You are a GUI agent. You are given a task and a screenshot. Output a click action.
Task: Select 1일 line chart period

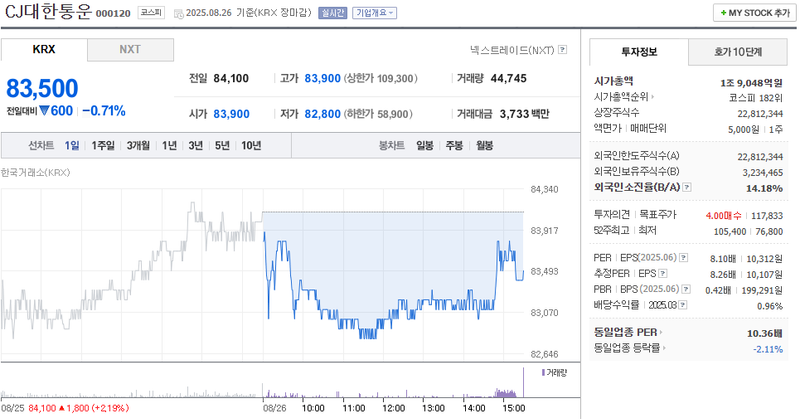click(72, 145)
